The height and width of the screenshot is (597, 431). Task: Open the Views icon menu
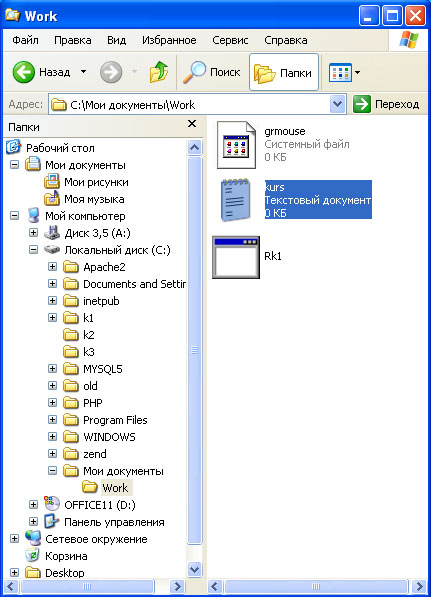[340, 72]
